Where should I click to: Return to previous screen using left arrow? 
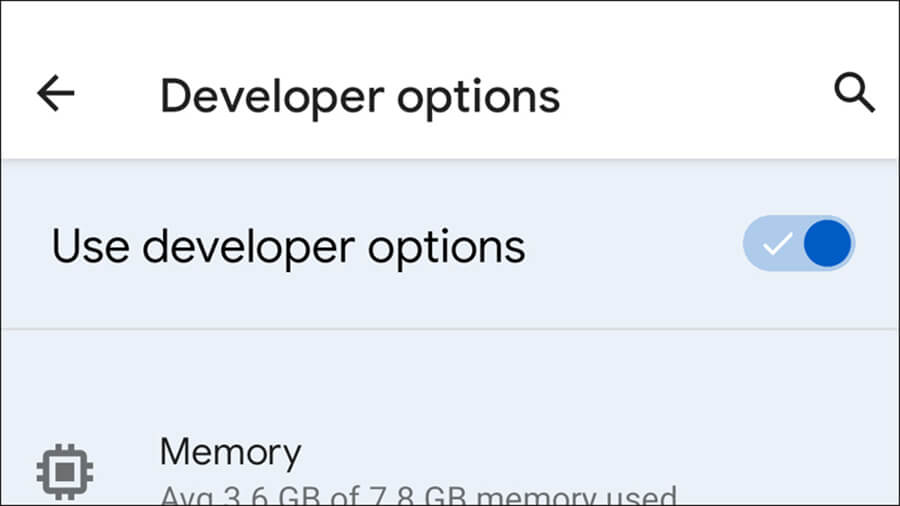click(x=56, y=94)
